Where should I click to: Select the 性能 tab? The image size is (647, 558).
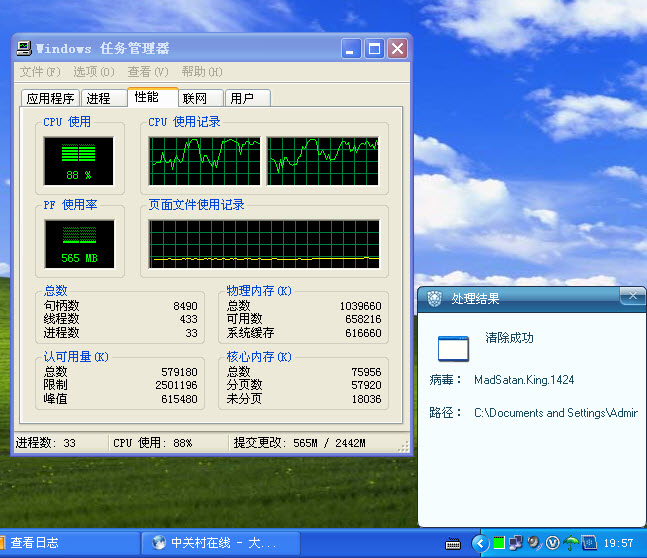pyautogui.click(x=153, y=97)
